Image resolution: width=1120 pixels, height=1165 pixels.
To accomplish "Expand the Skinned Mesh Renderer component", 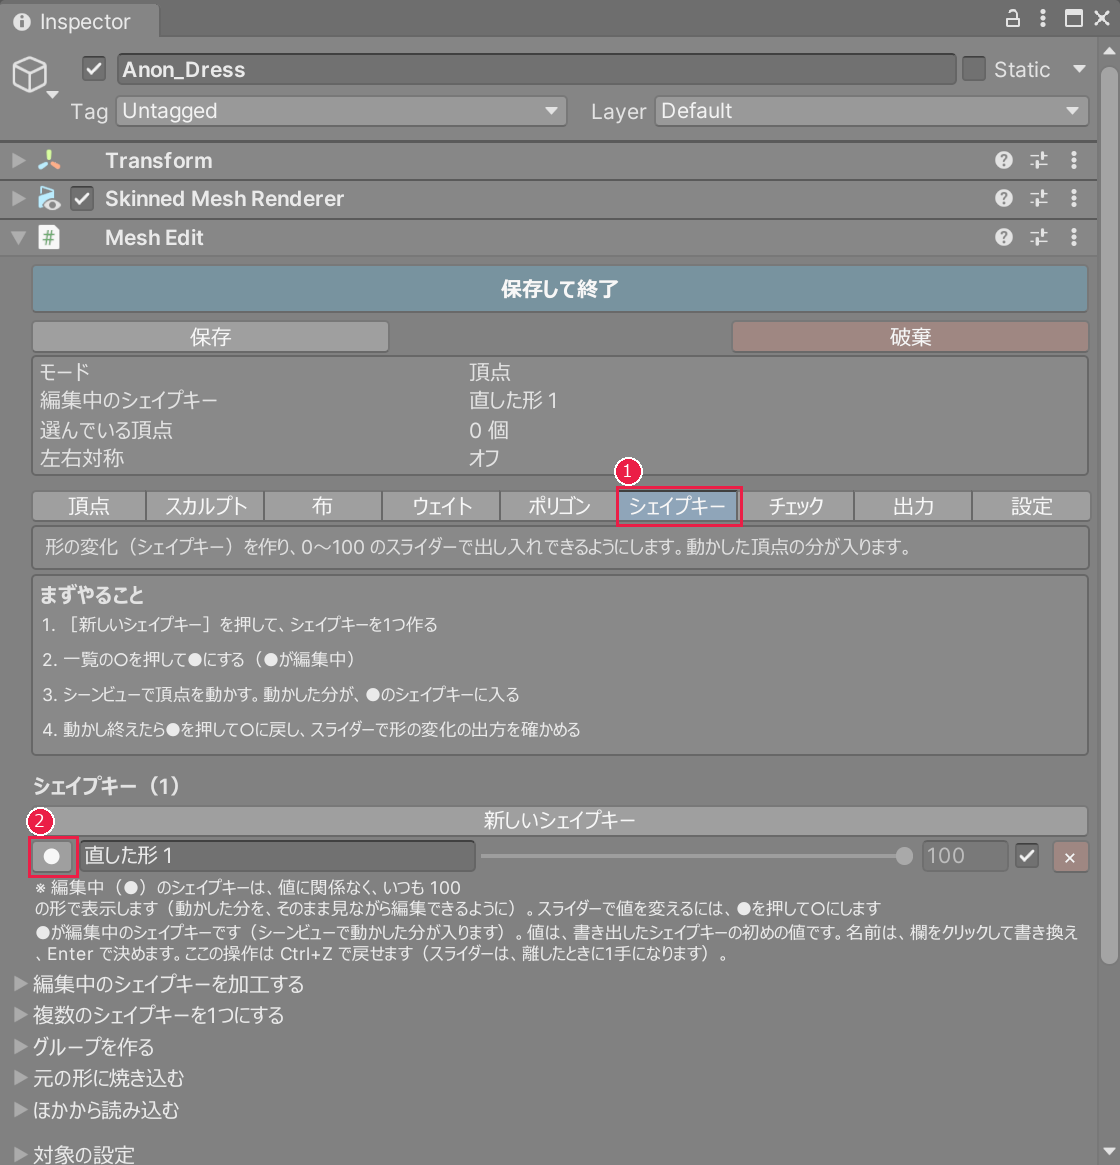I will point(19,198).
